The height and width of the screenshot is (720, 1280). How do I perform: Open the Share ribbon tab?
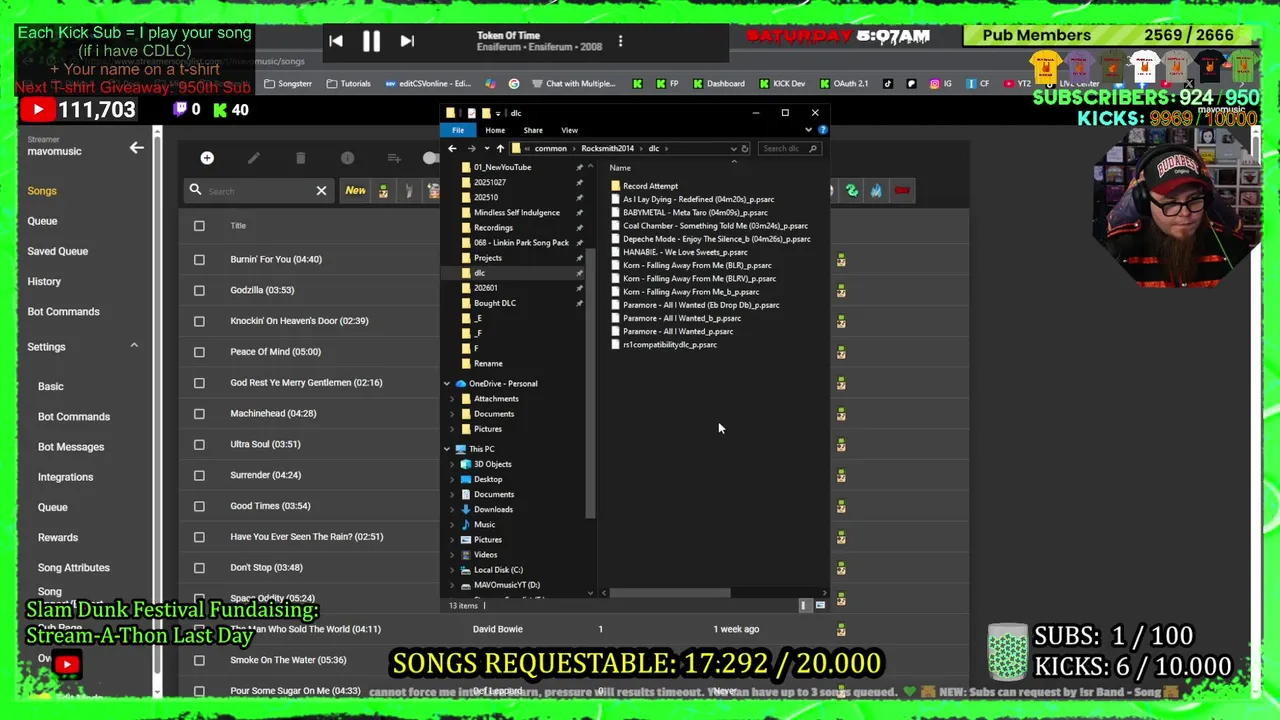[x=533, y=130]
